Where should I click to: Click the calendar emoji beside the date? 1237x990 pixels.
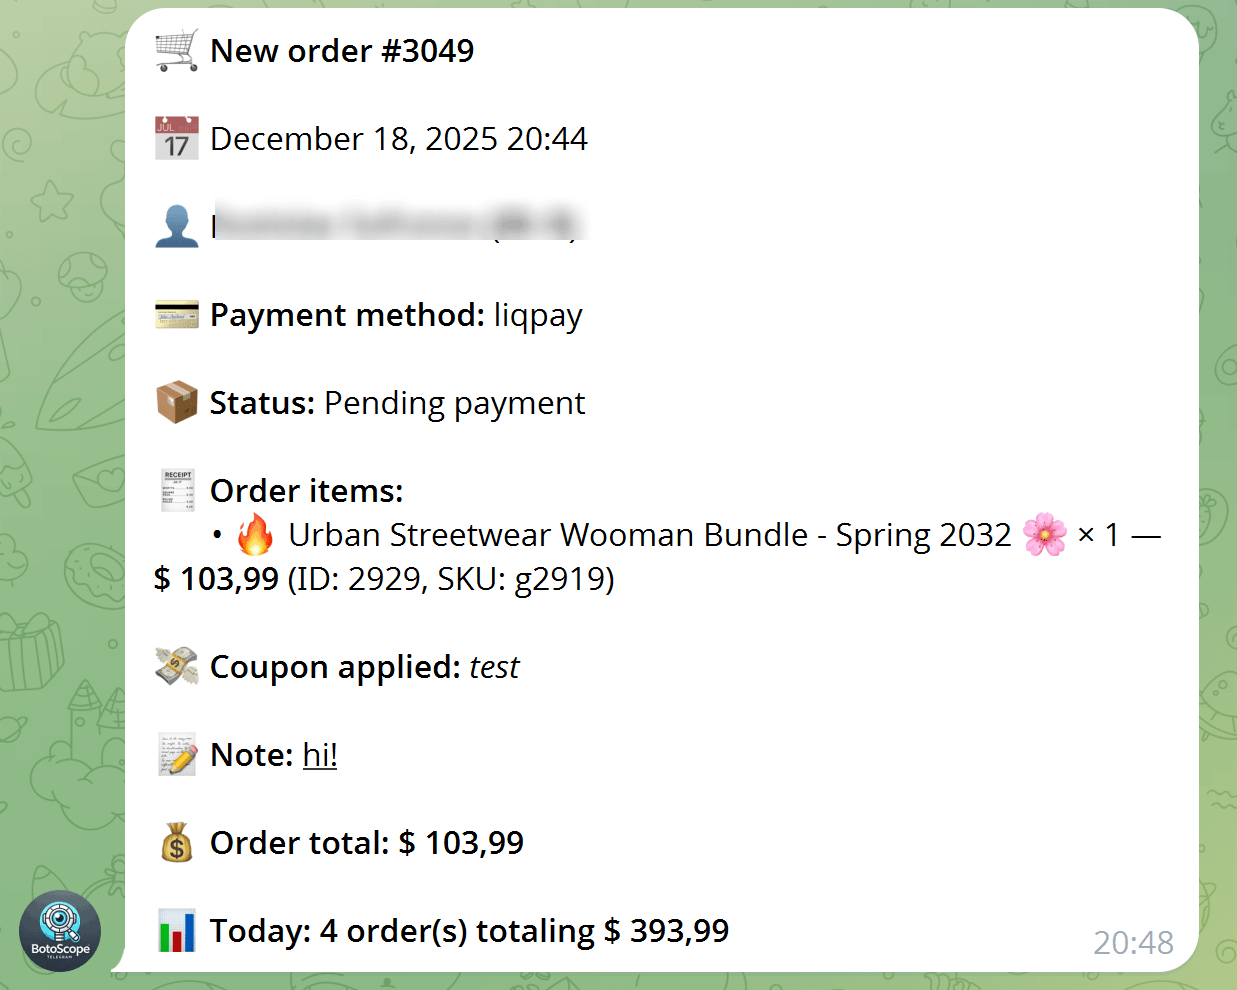pos(177,138)
